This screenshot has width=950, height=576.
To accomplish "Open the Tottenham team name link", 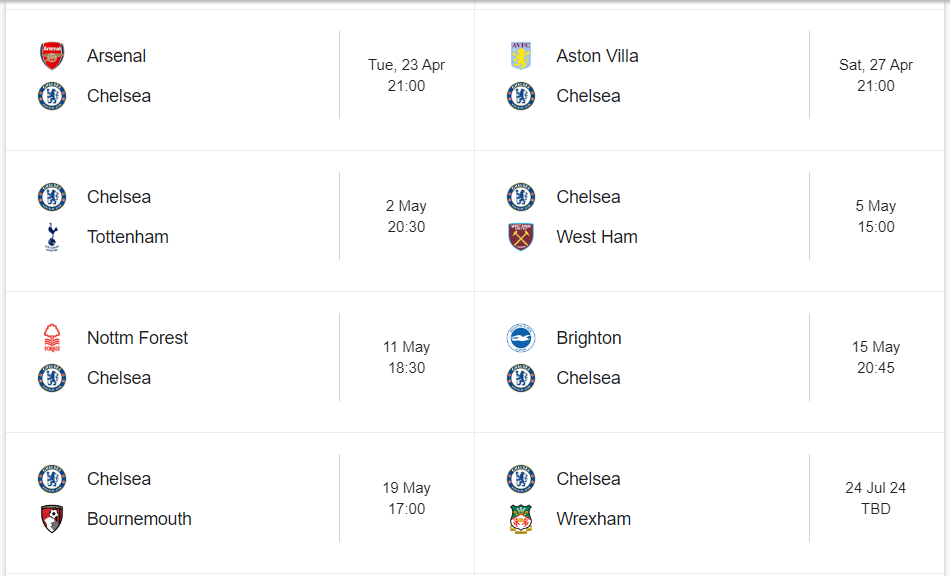I will (128, 237).
